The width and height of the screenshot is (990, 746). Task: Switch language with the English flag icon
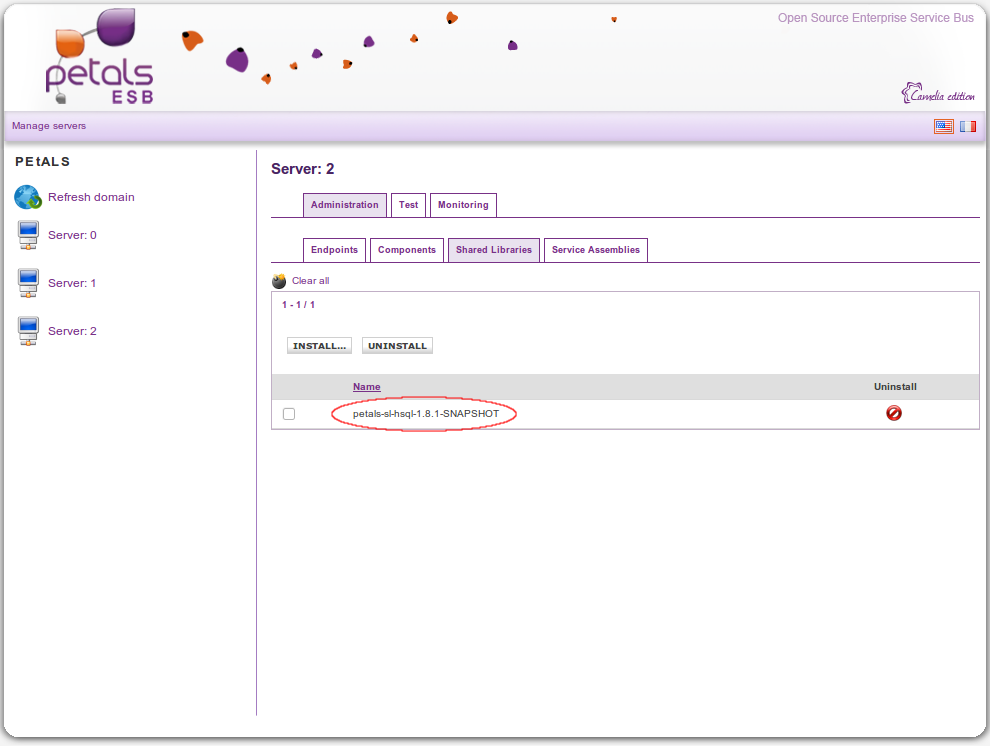coord(943,126)
